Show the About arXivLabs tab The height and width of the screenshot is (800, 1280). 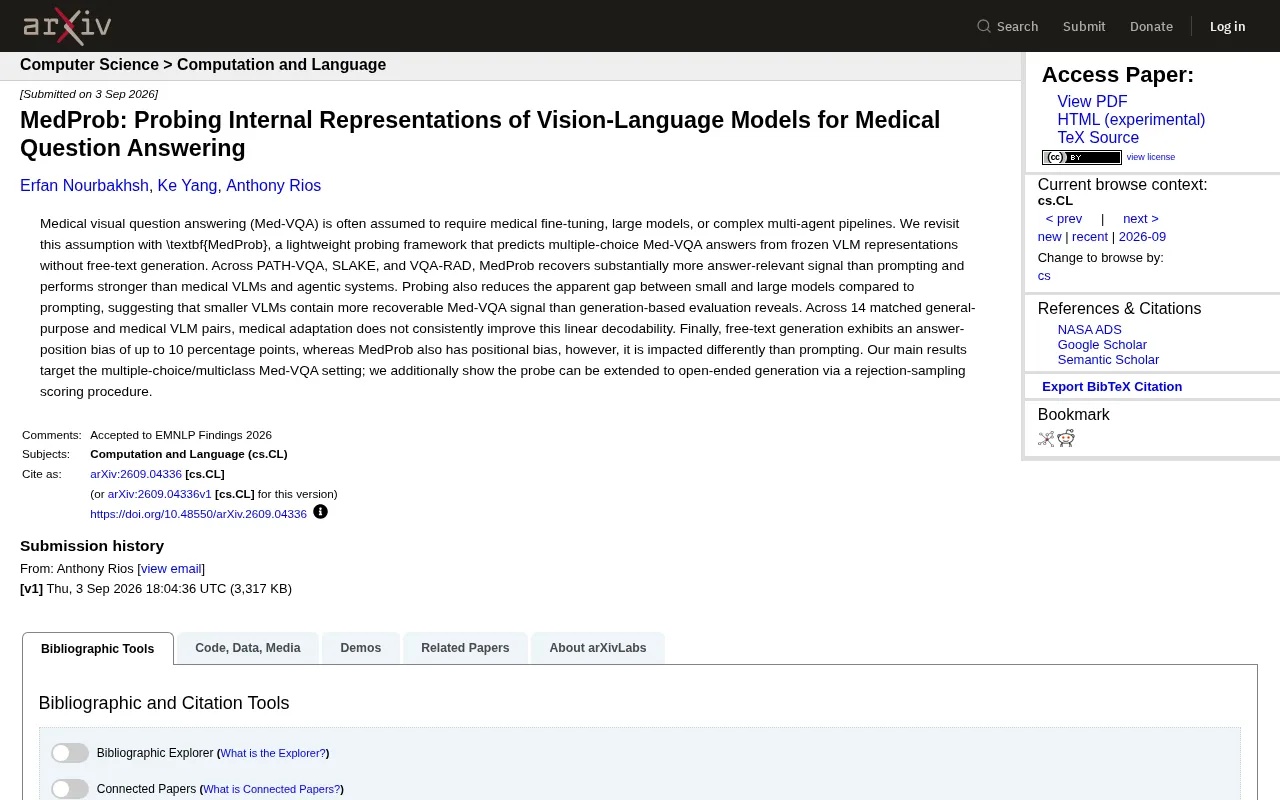pos(598,648)
